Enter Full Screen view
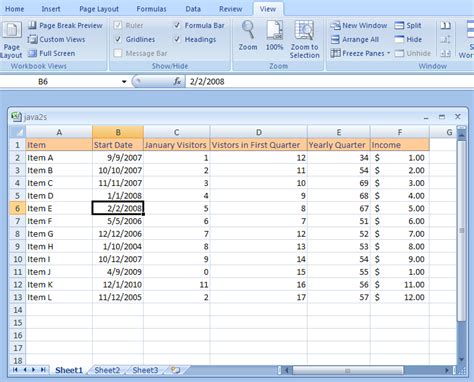Viewport: 474px width, 382px height. pos(51,53)
